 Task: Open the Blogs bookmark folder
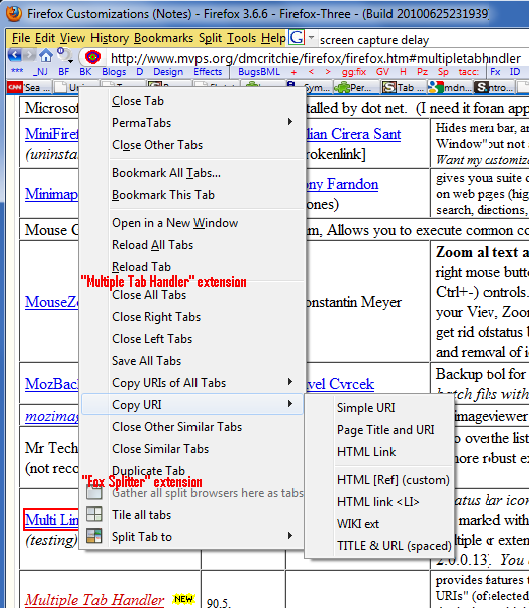tap(114, 72)
